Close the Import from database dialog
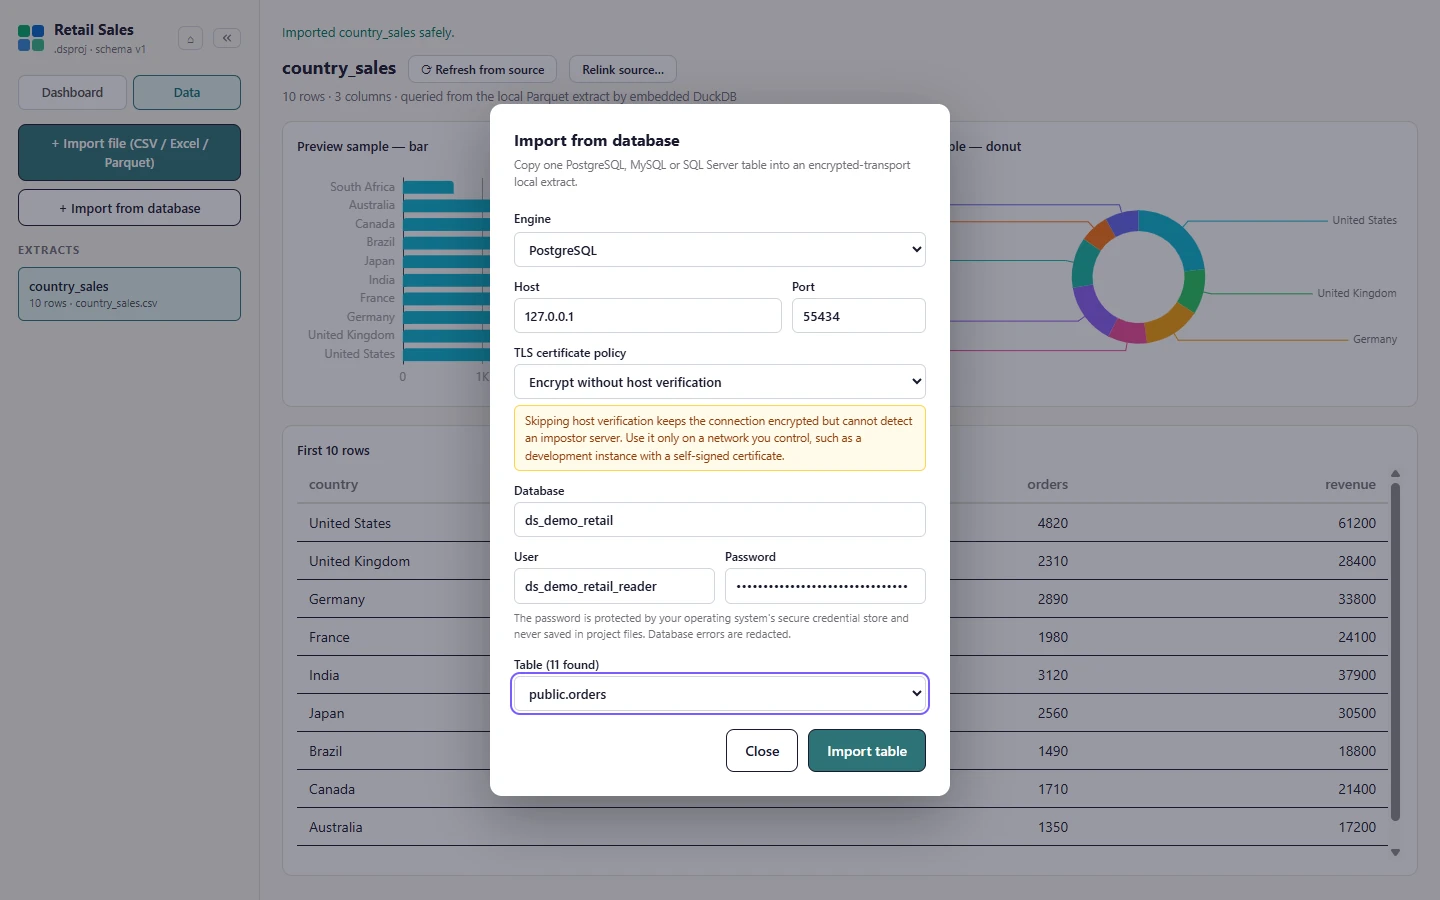The width and height of the screenshot is (1440, 900). 762,751
